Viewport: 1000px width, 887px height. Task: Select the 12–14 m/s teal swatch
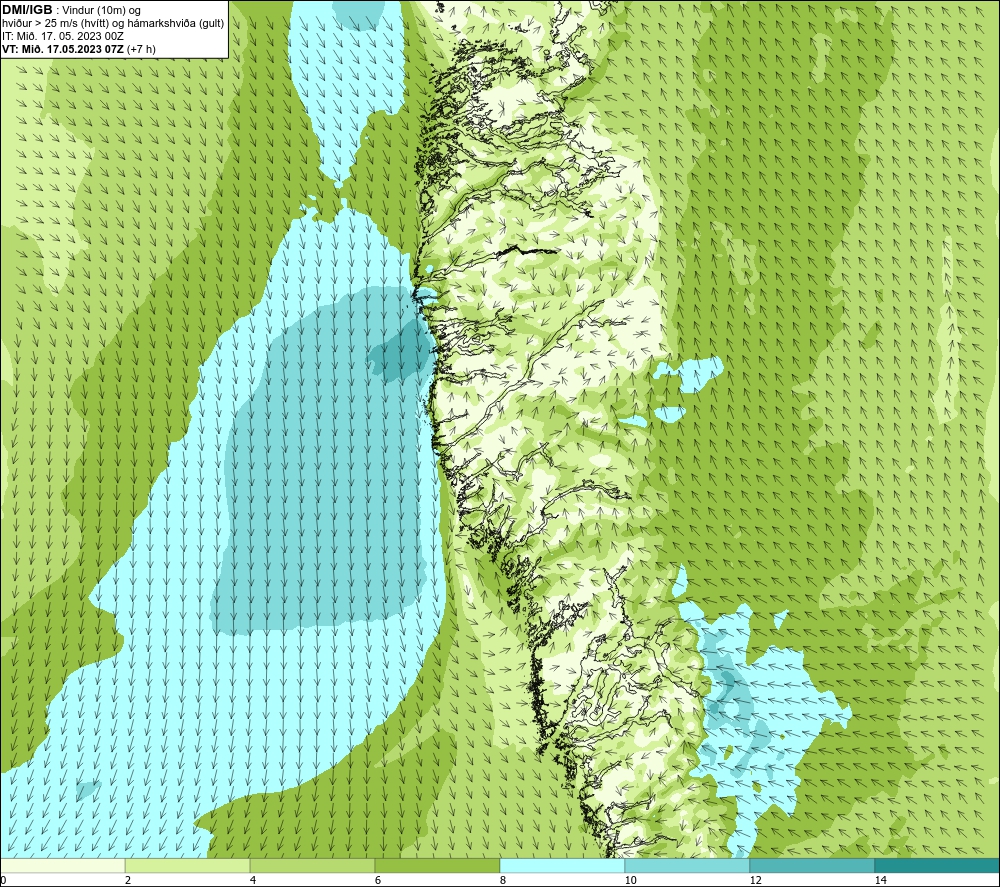812,866
